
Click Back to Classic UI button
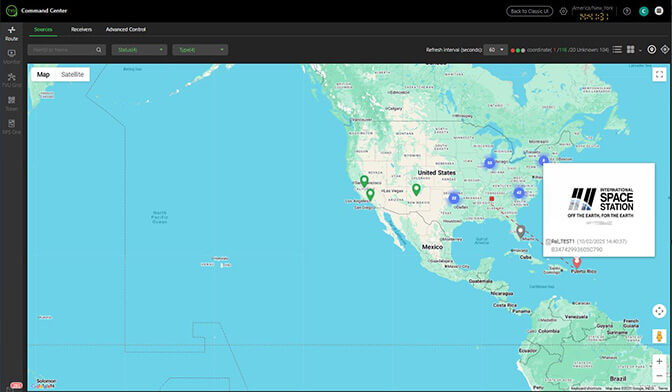529,11
